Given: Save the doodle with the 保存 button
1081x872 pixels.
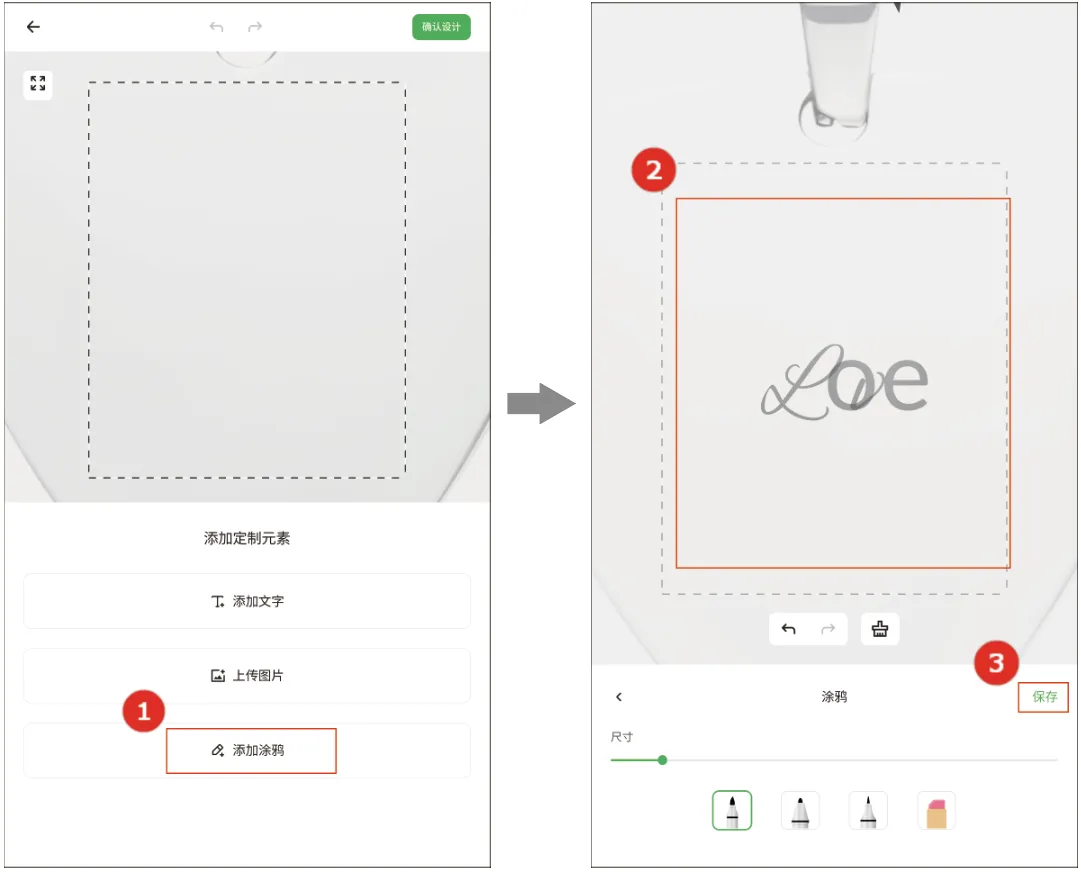Looking at the screenshot, I should tap(1044, 697).
